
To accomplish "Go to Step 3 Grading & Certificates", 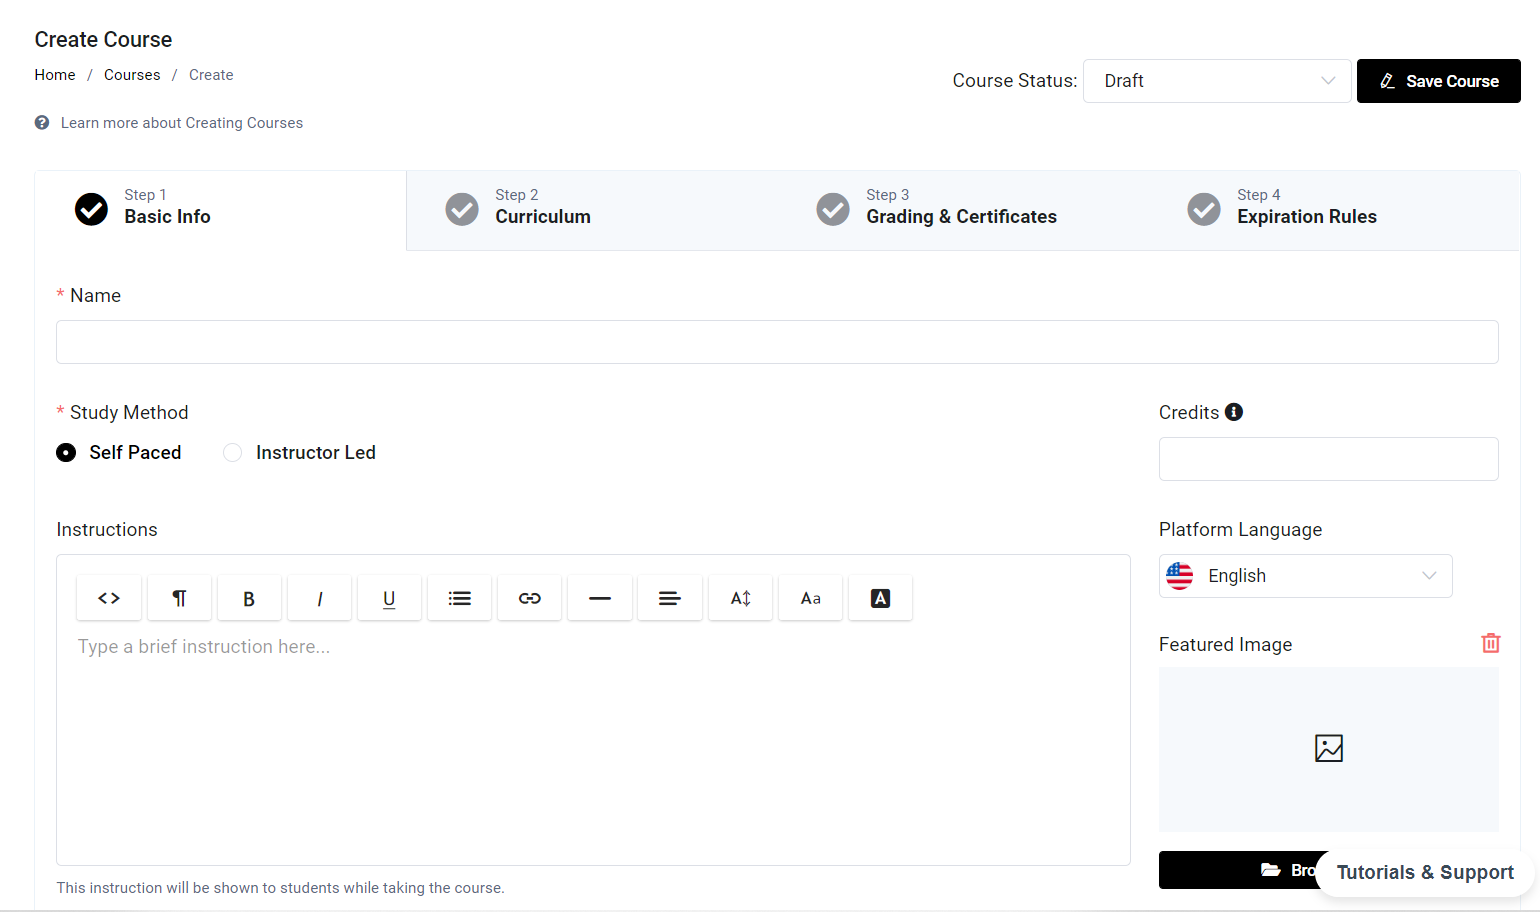I will click(x=960, y=207).
